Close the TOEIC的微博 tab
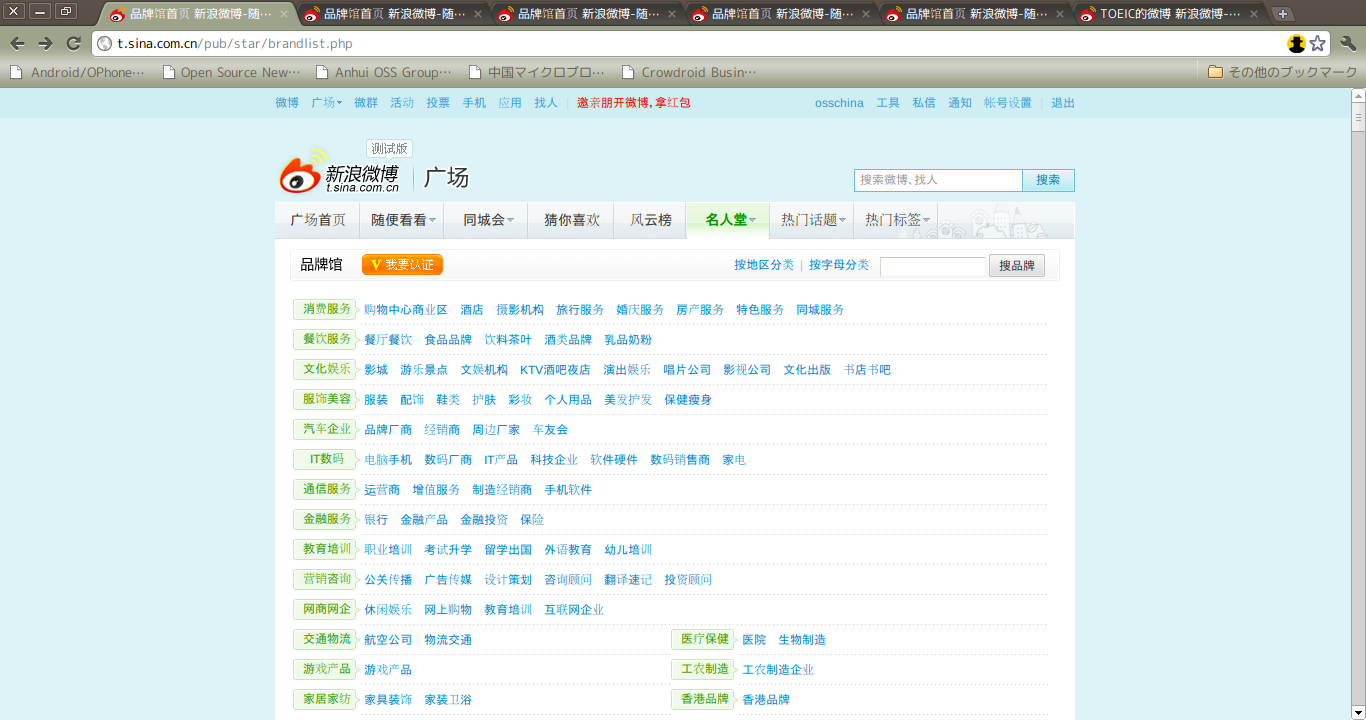The image size is (1366, 720). pyautogui.click(x=1255, y=15)
